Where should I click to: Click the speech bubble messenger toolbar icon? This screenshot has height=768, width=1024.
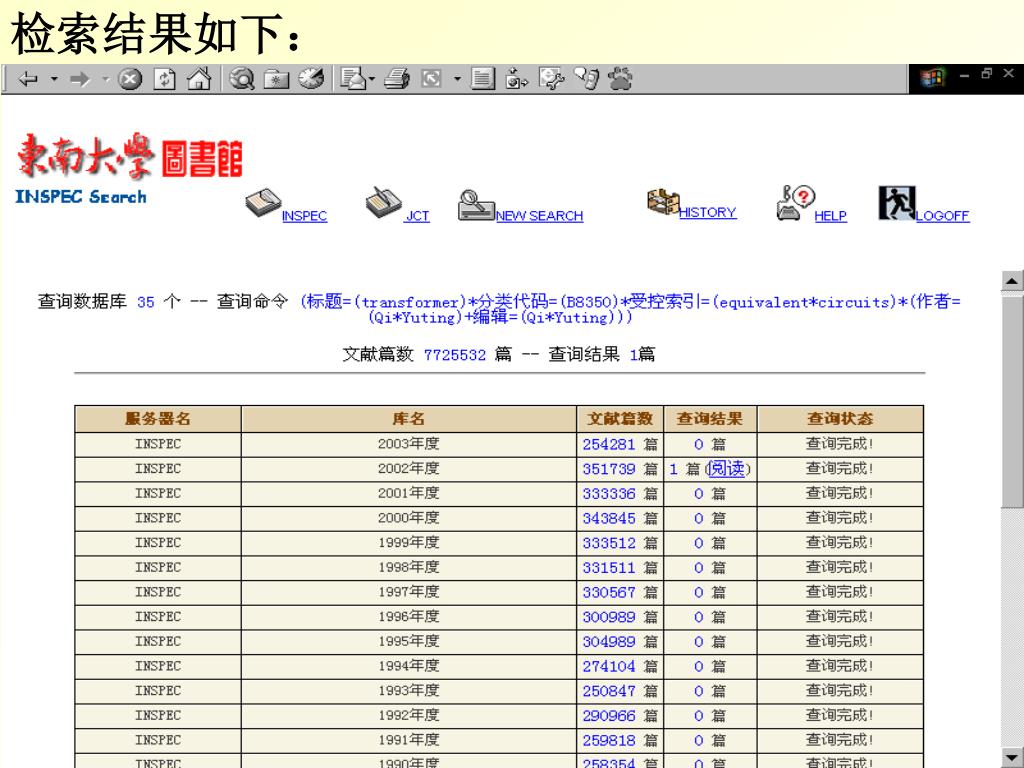(x=586, y=79)
